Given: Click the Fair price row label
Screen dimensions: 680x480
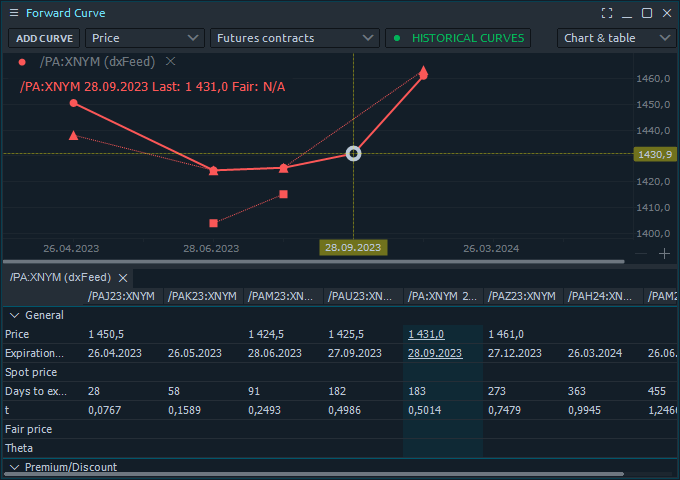Looking at the screenshot, I should (x=29, y=429).
